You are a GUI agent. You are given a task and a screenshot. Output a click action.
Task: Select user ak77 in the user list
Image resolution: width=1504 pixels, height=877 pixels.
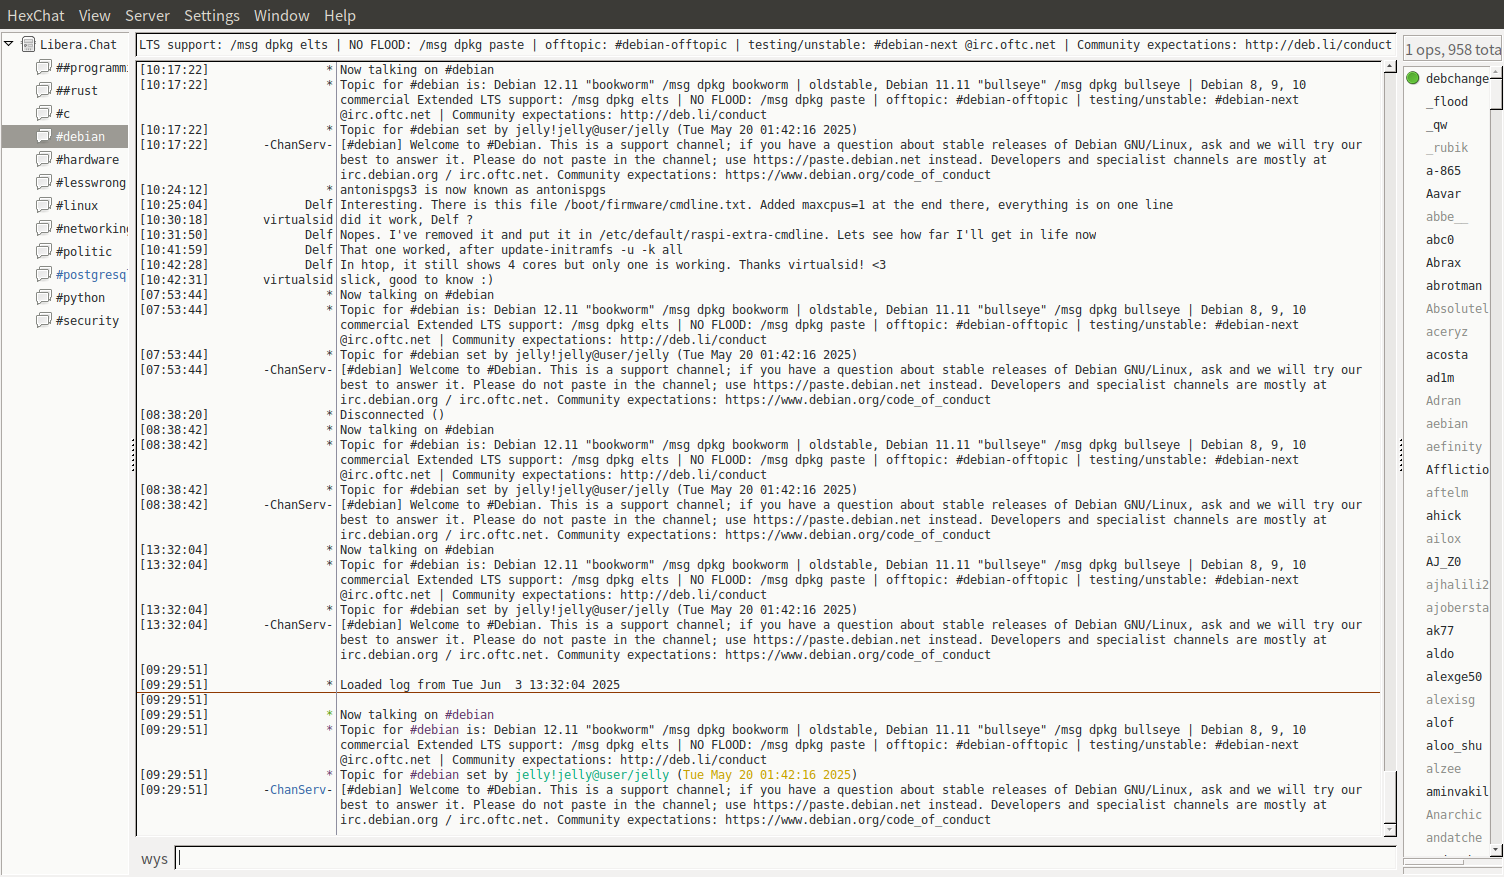point(1440,630)
